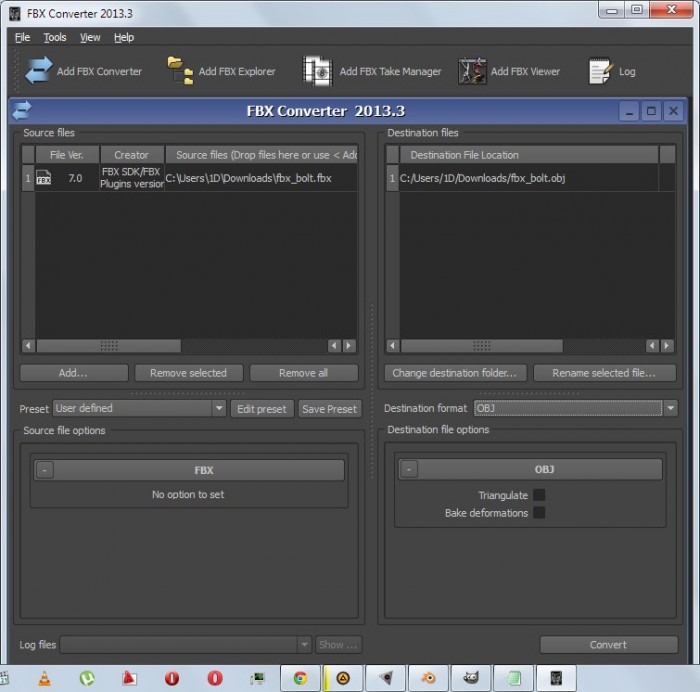Open Blender from the taskbar
The height and width of the screenshot is (692, 700).
pos(428,678)
